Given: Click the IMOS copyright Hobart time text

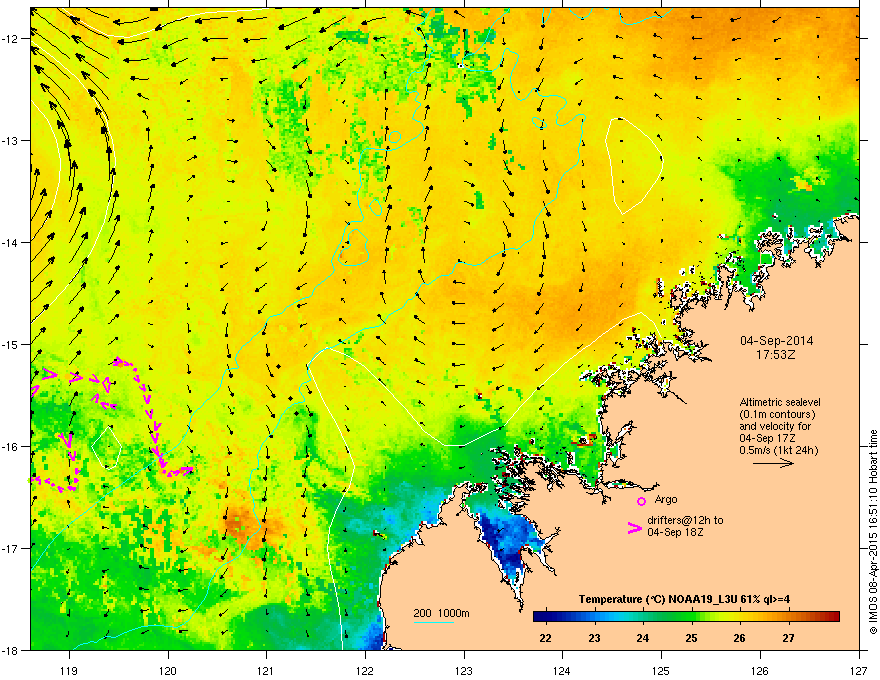Looking at the screenshot, I should [x=873, y=532].
